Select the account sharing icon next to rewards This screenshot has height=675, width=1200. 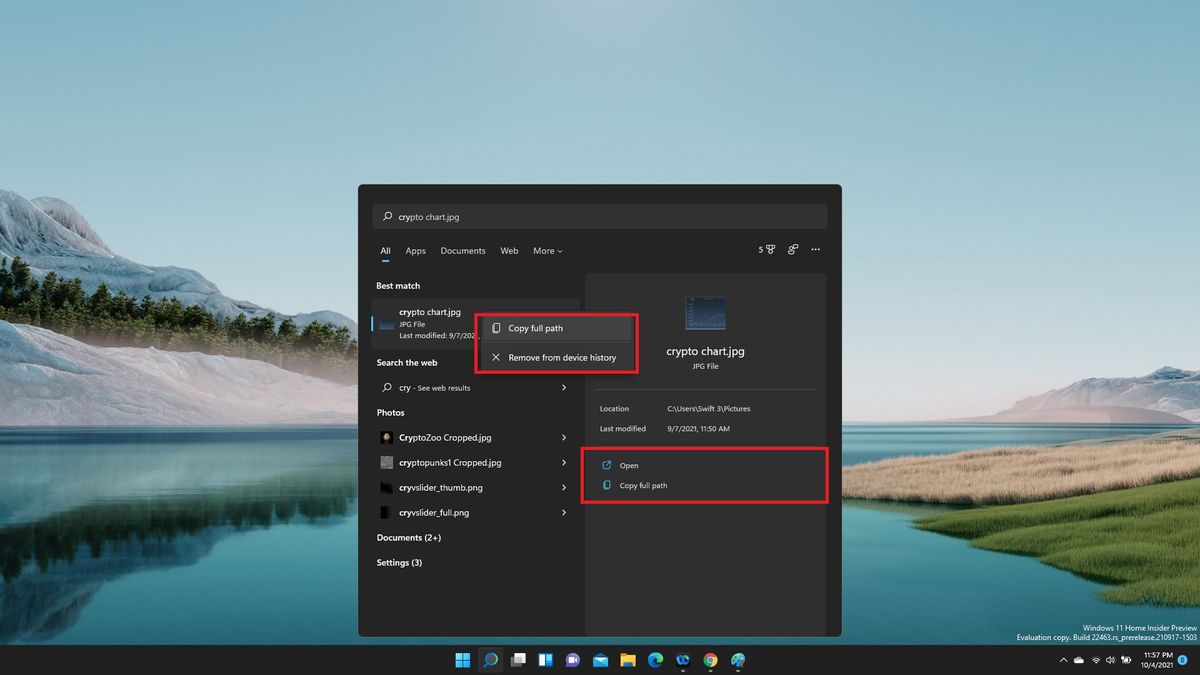(793, 249)
